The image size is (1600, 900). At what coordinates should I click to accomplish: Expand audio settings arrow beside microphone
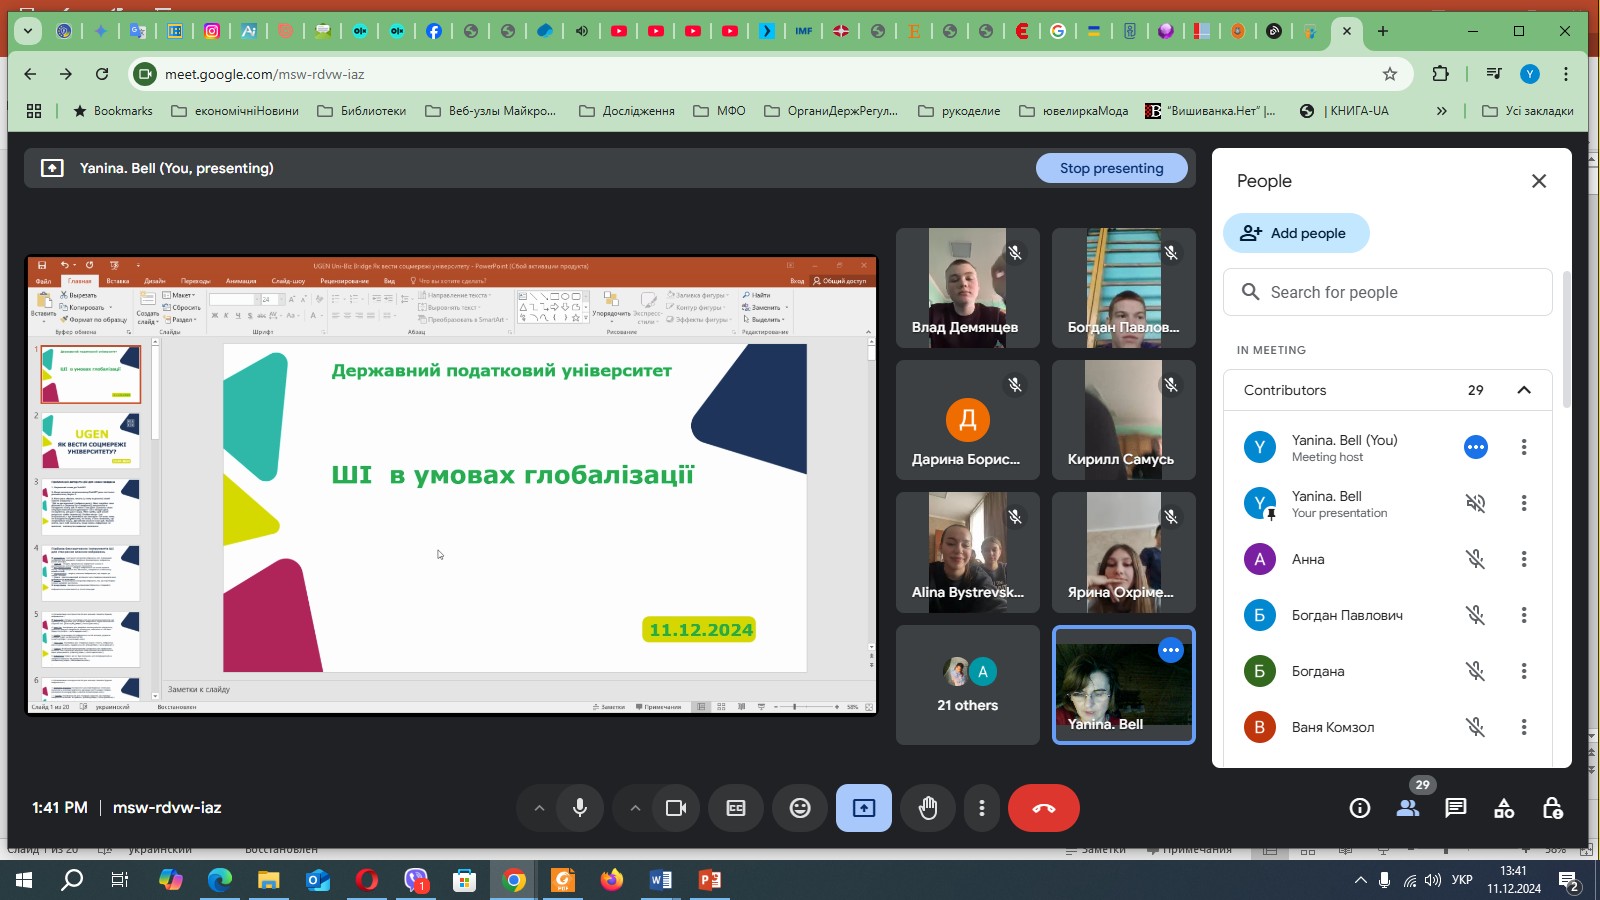tap(539, 808)
